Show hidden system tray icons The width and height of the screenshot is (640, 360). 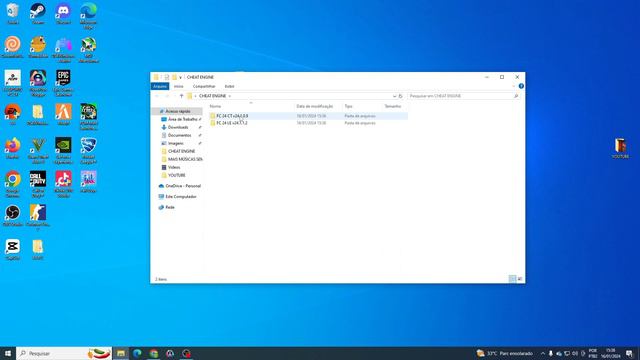(543, 353)
